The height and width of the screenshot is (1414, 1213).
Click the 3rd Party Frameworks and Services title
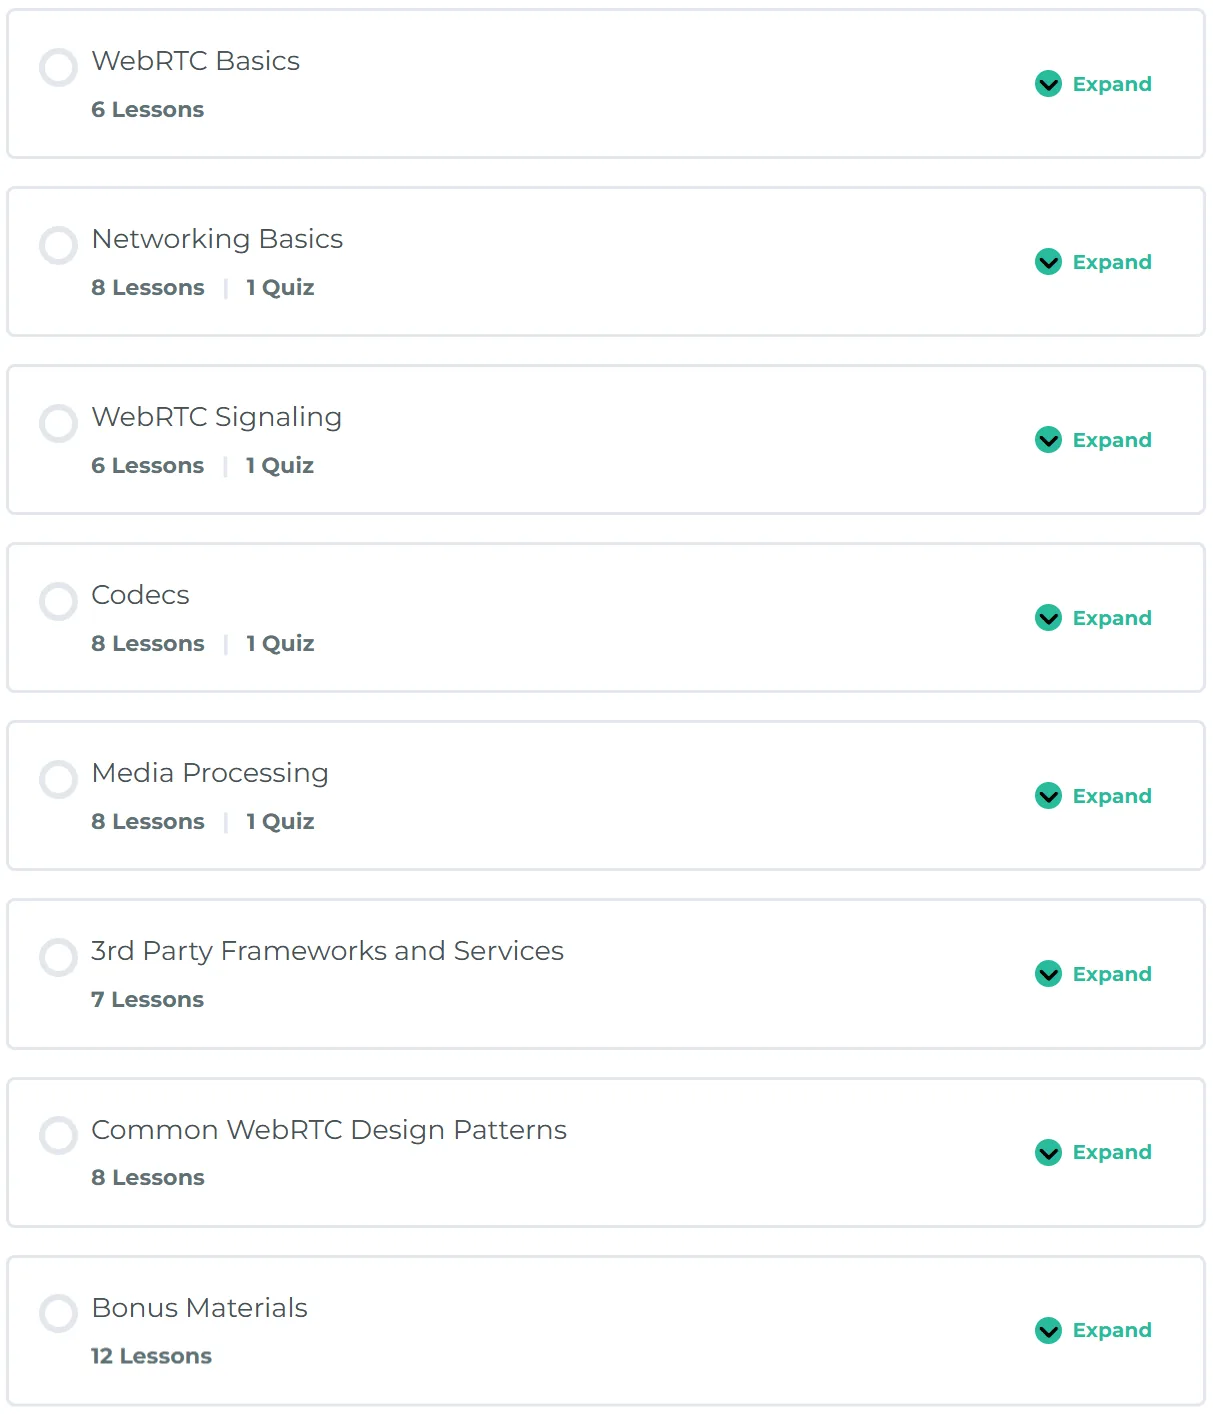(x=327, y=951)
